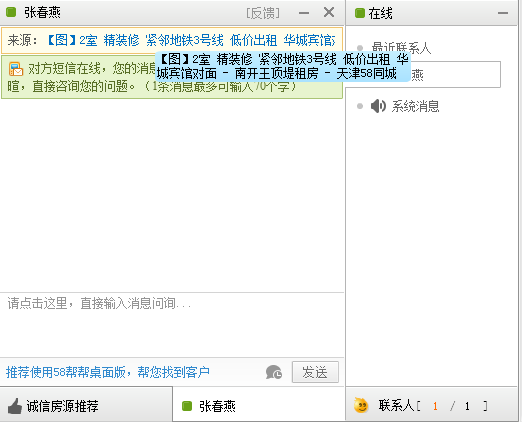Click the thumbs-up icon for 诚信房源推荐

point(14,406)
